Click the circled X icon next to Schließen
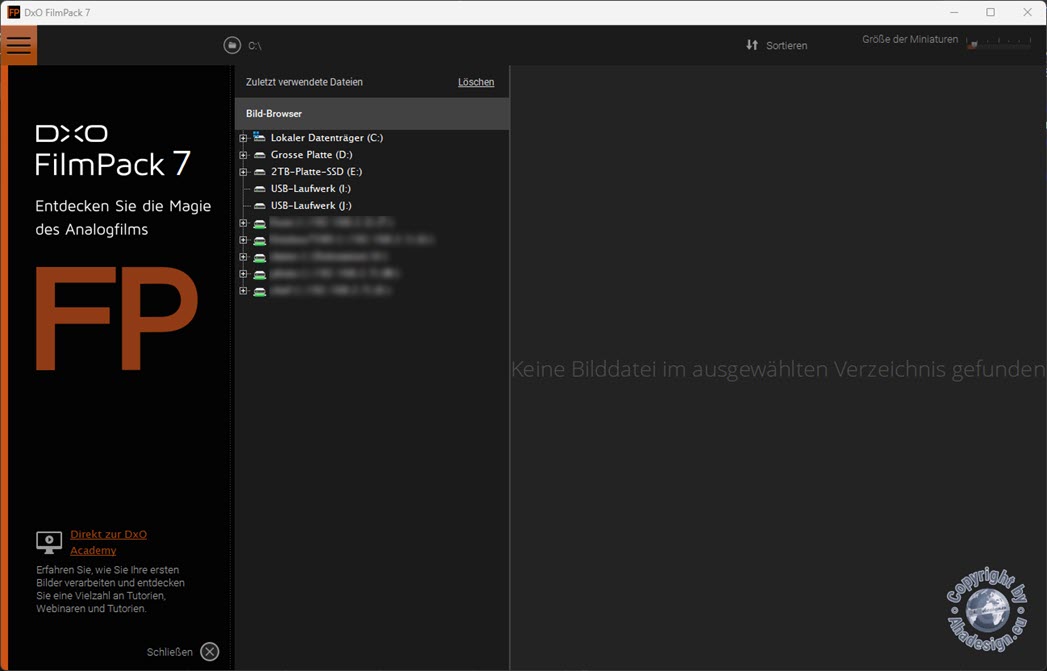 pyautogui.click(x=210, y=652)
